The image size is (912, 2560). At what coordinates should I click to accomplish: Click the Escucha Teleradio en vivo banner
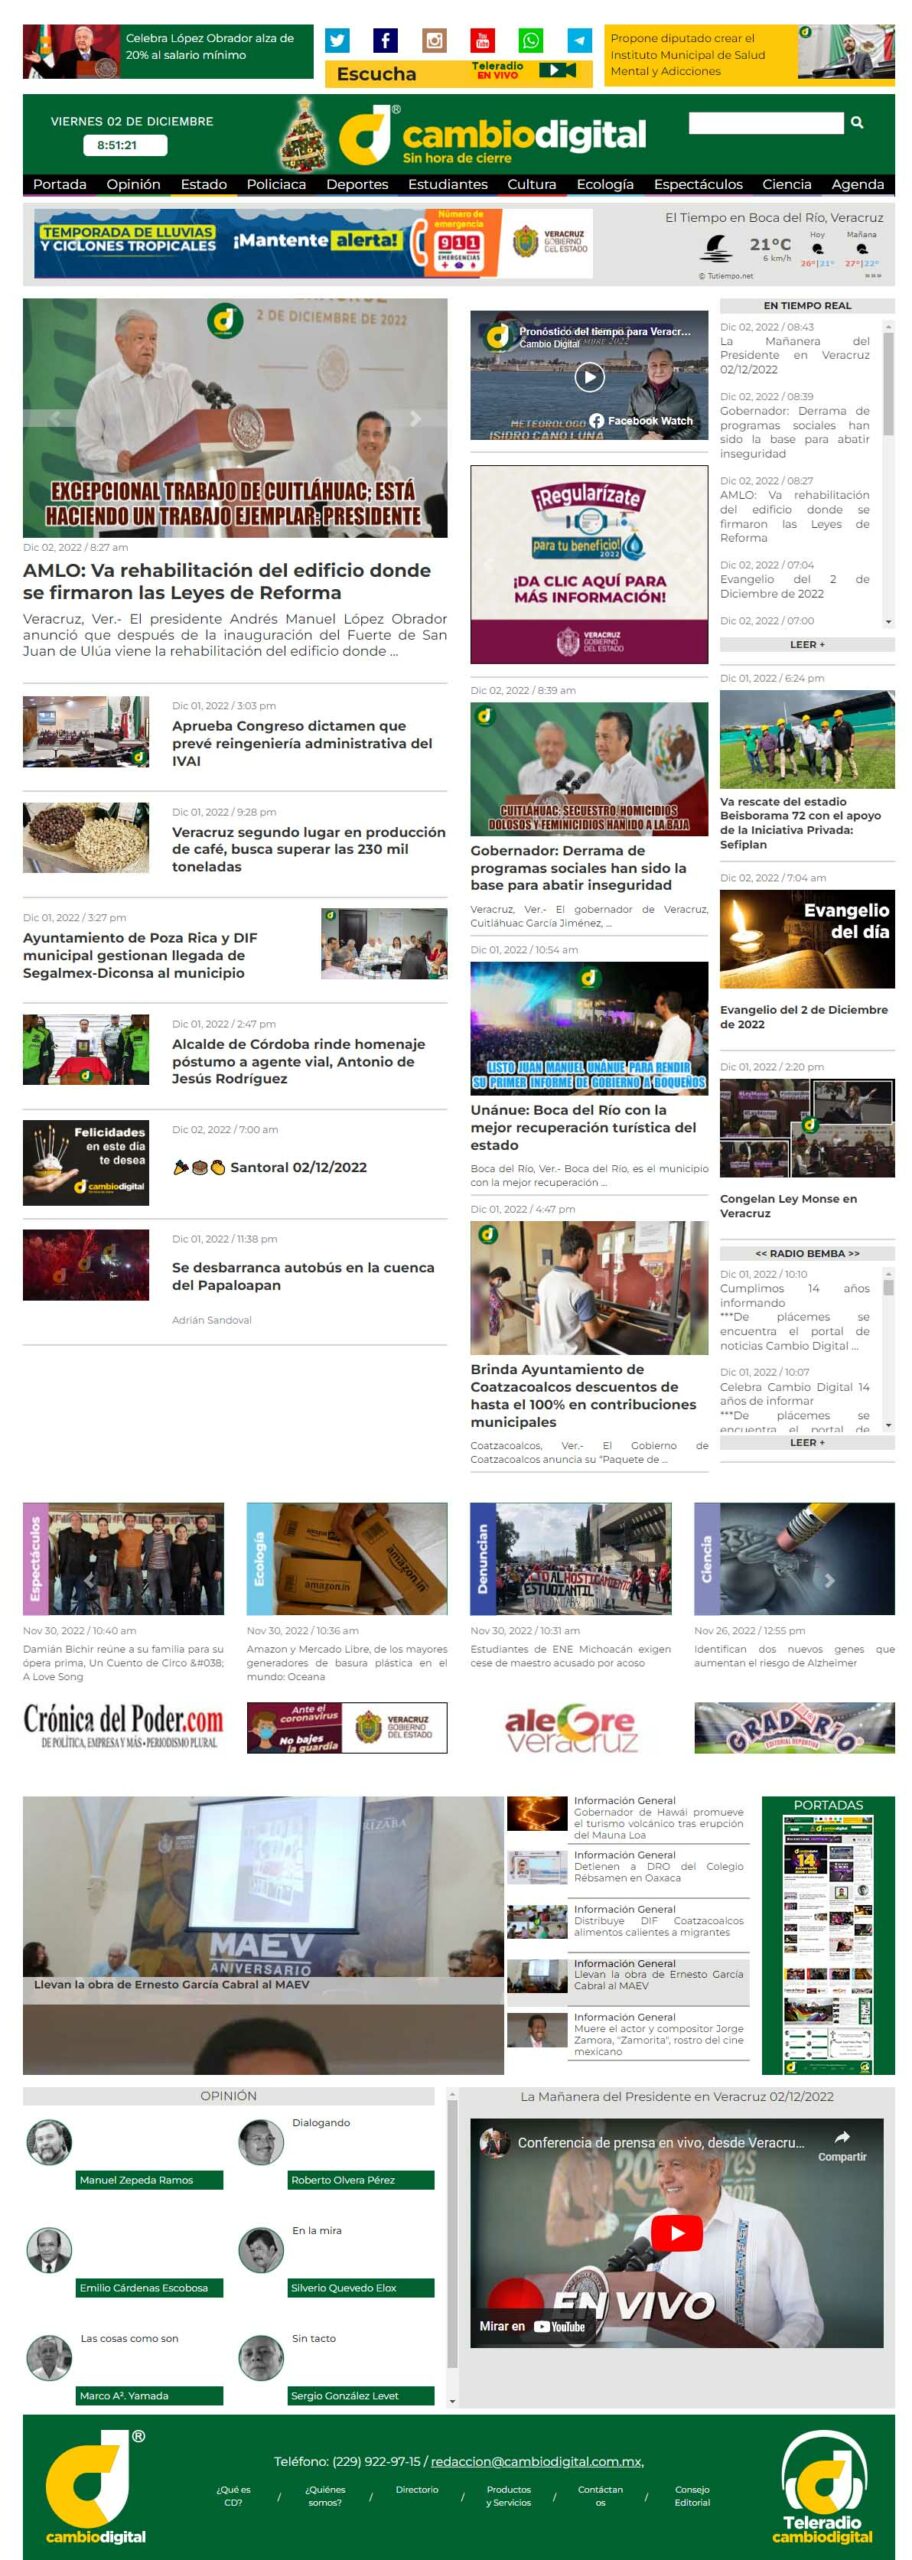458,73
